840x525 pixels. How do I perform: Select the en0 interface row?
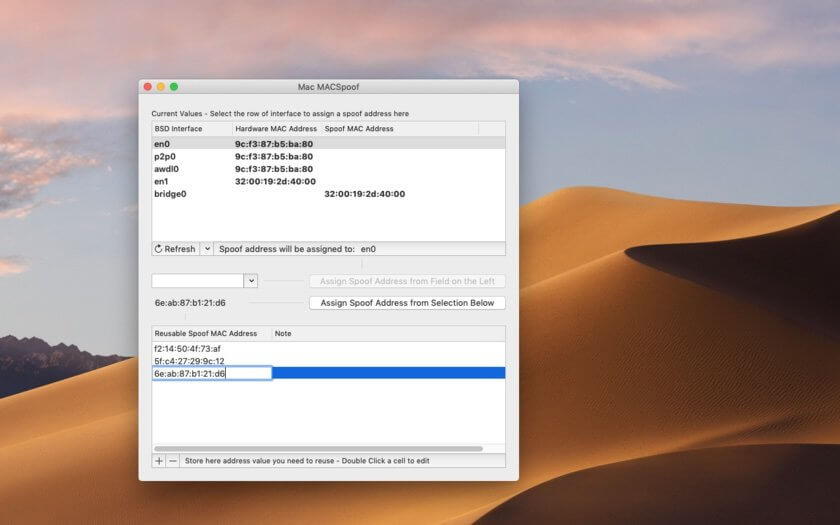click(x=162, y=144)
